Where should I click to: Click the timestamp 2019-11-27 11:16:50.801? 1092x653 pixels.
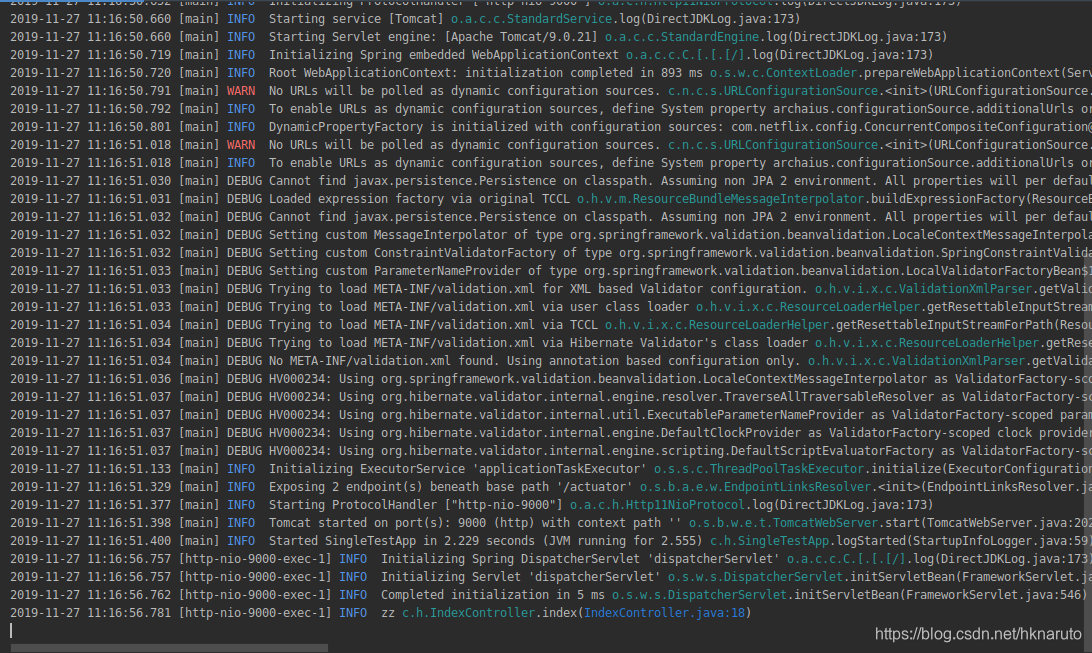point(91,127)
